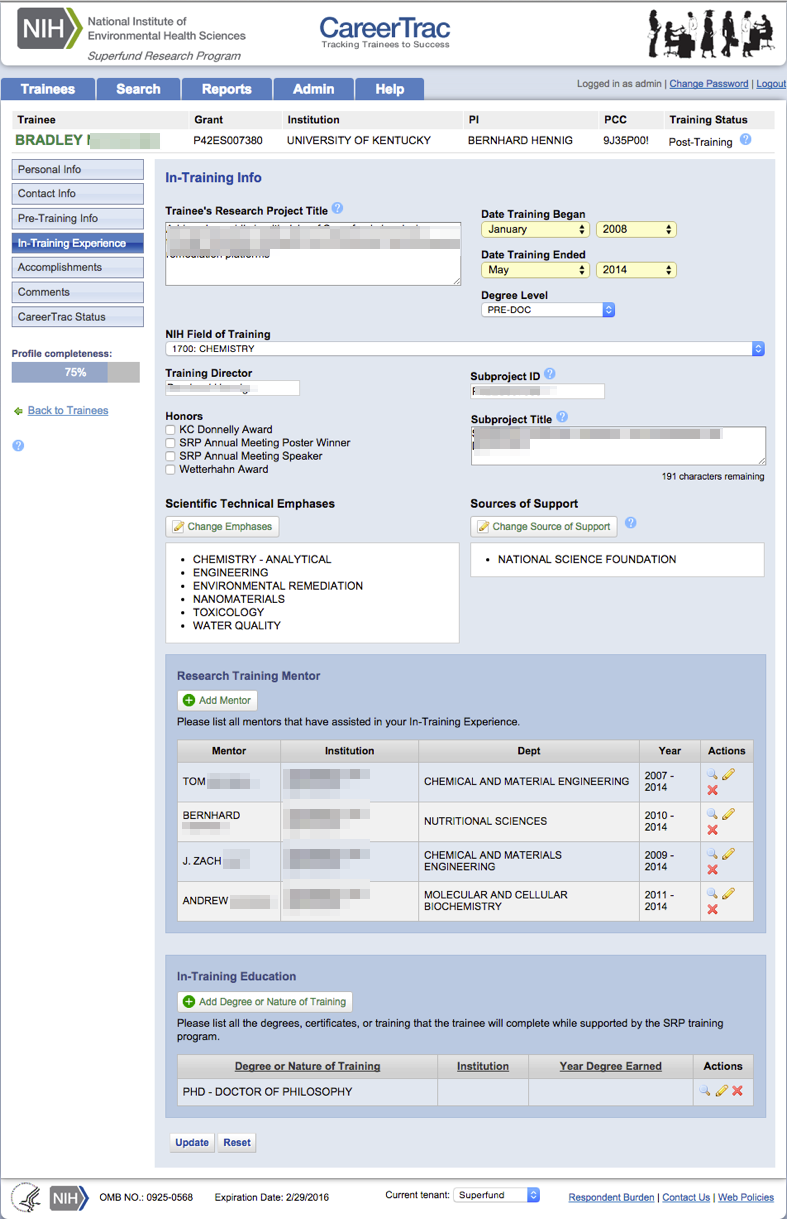The width and height of the screenshot is (787, 1219).
Task: Open the Date Training Ended month dropdown
Action: tap(535, 270)
